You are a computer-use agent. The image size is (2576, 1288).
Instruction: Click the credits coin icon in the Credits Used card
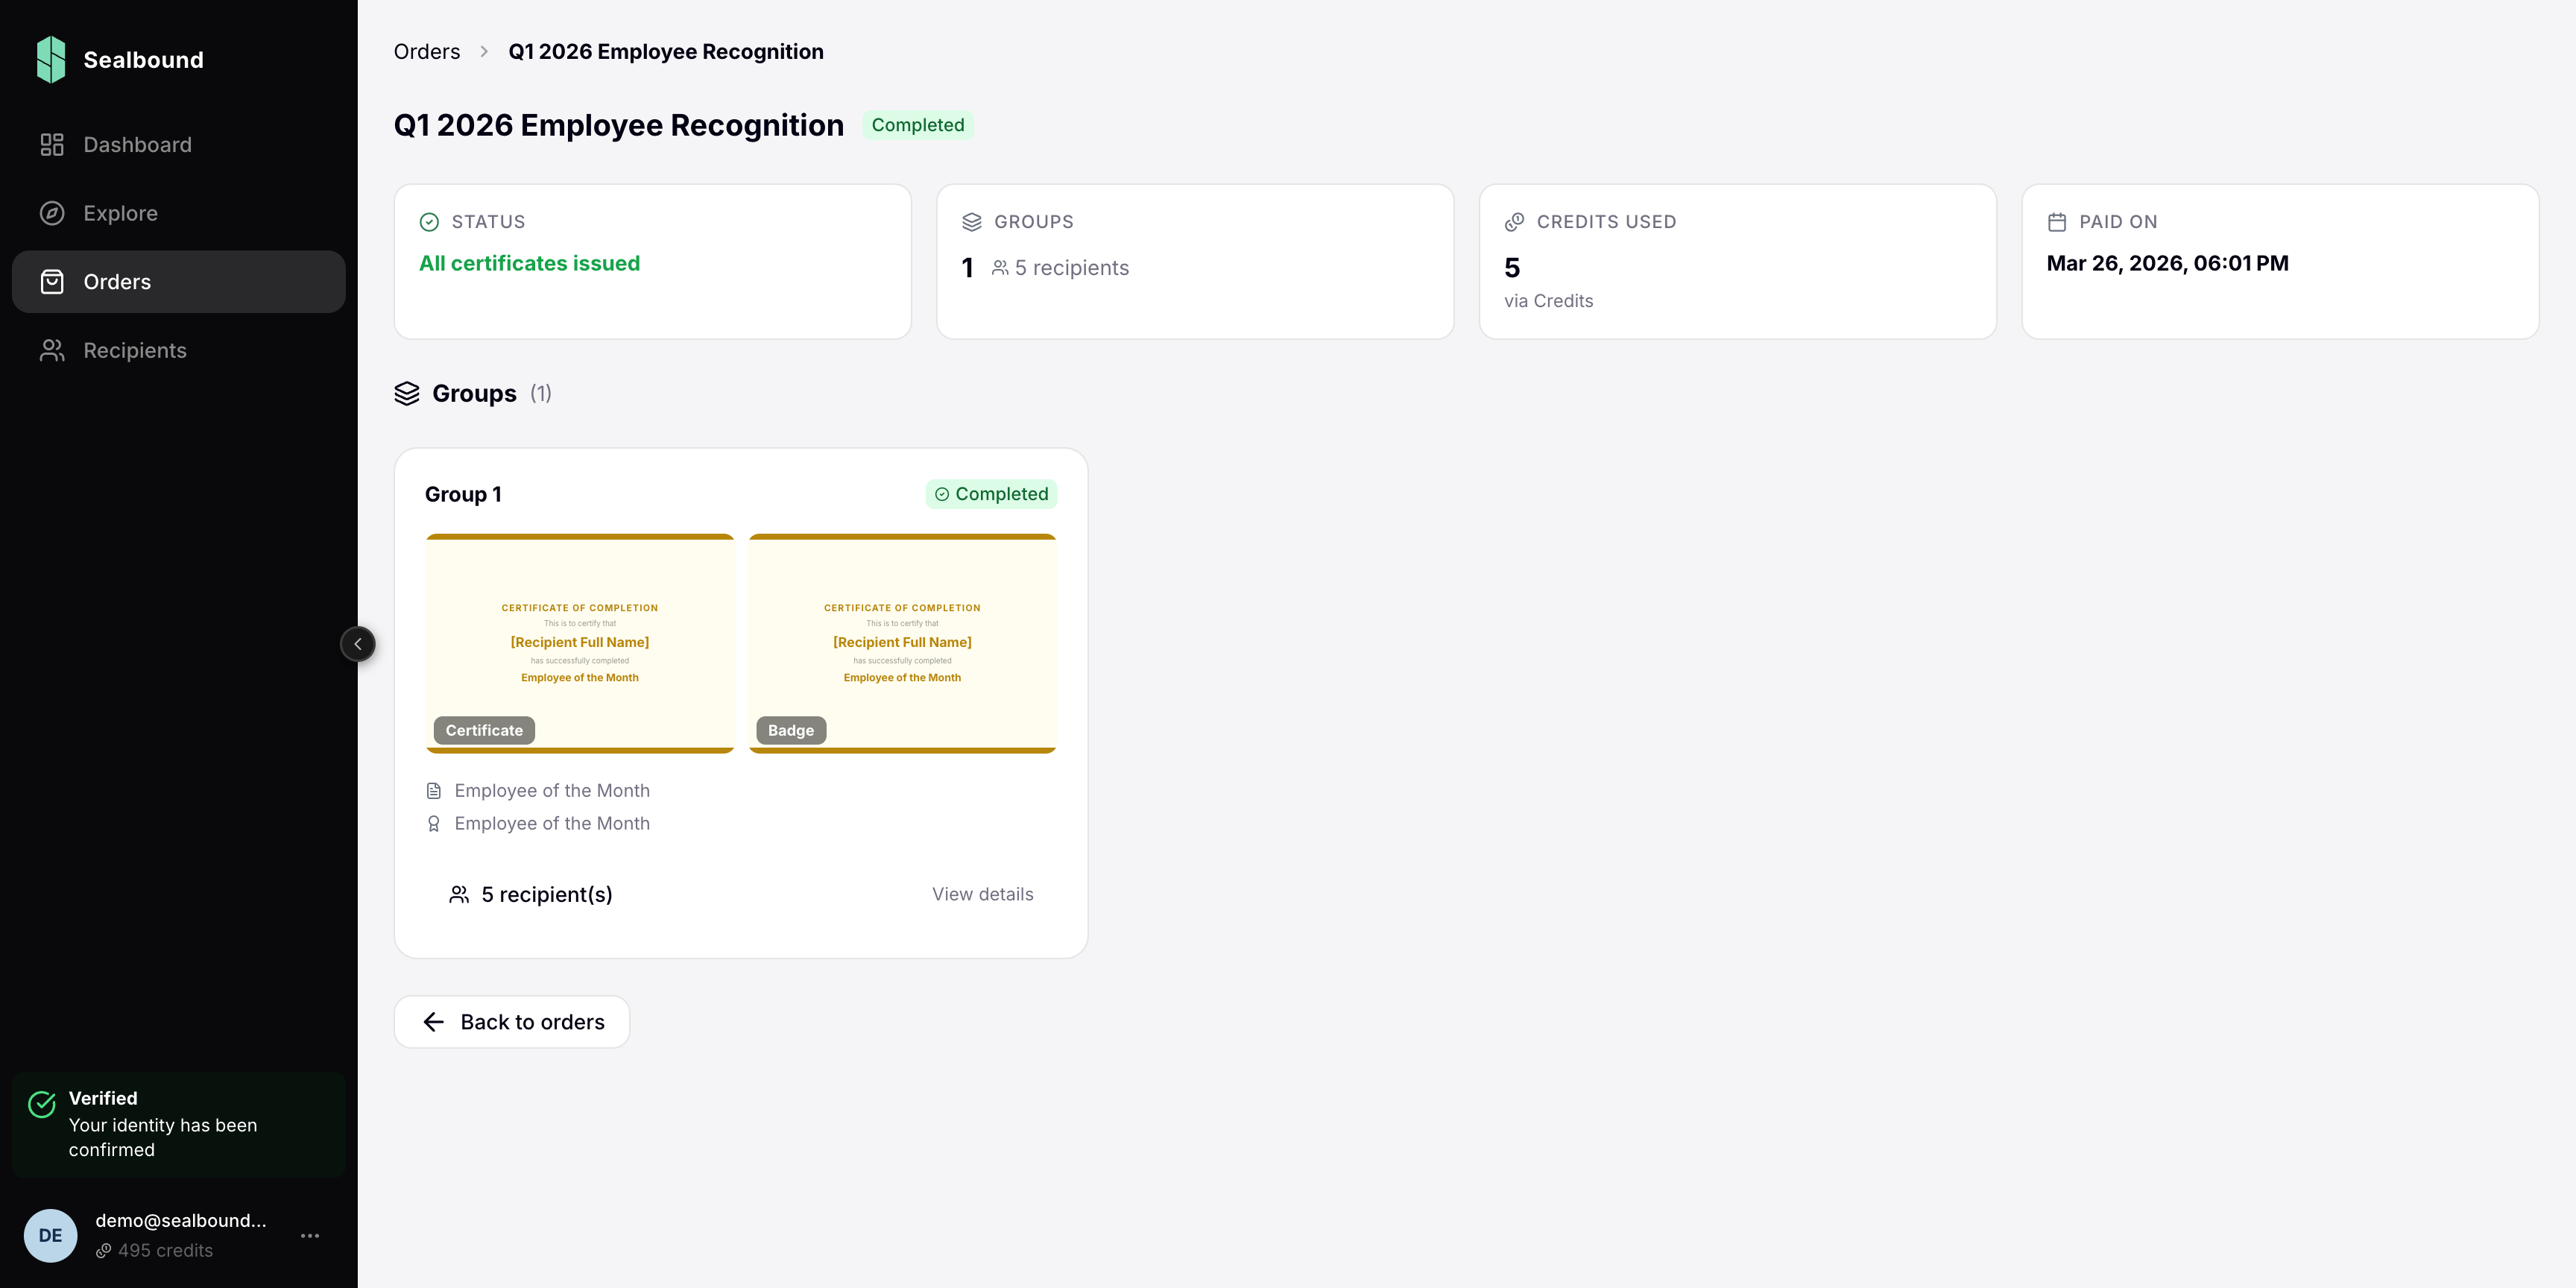1515,222
